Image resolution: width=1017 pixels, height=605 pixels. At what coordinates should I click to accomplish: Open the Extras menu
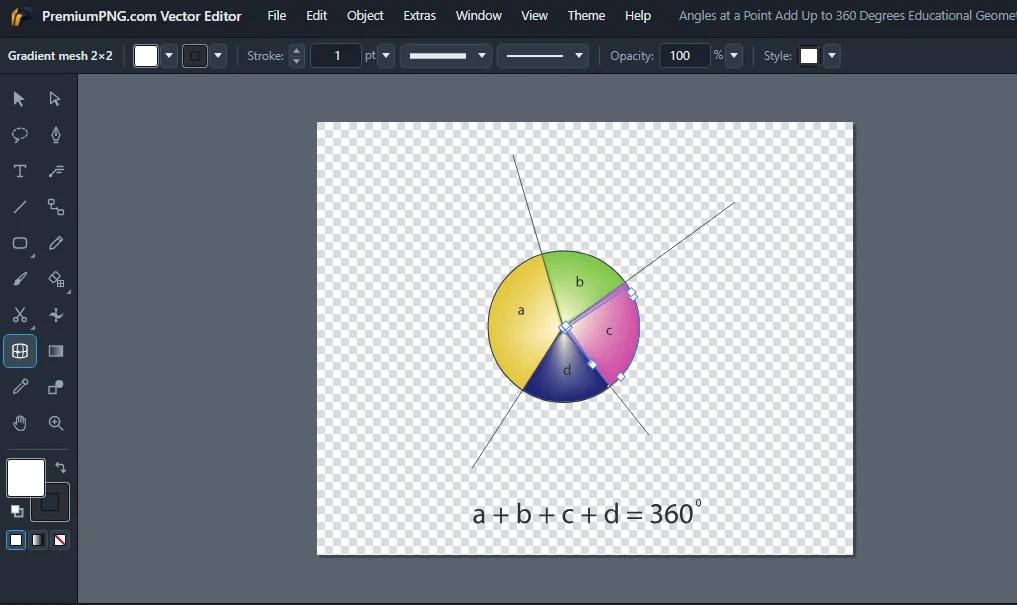click(x=420, y=16)
